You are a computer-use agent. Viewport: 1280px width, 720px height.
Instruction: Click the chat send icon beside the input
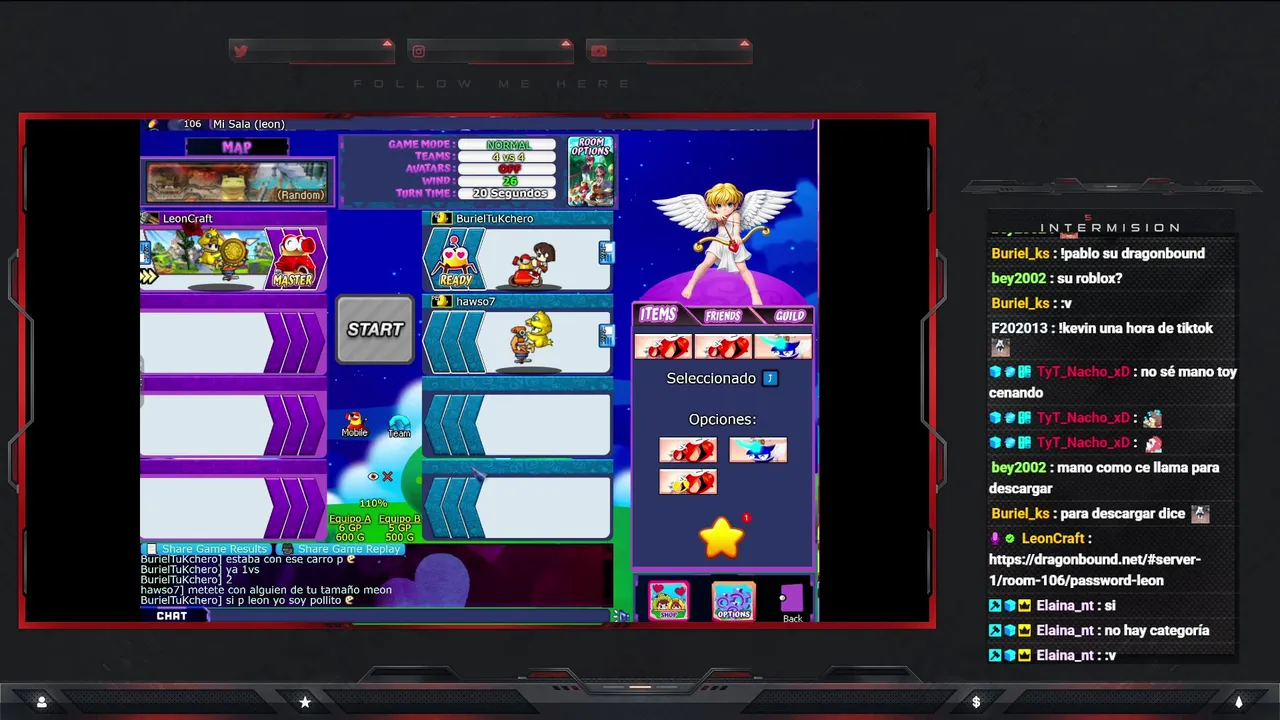[x=621, y=616]
